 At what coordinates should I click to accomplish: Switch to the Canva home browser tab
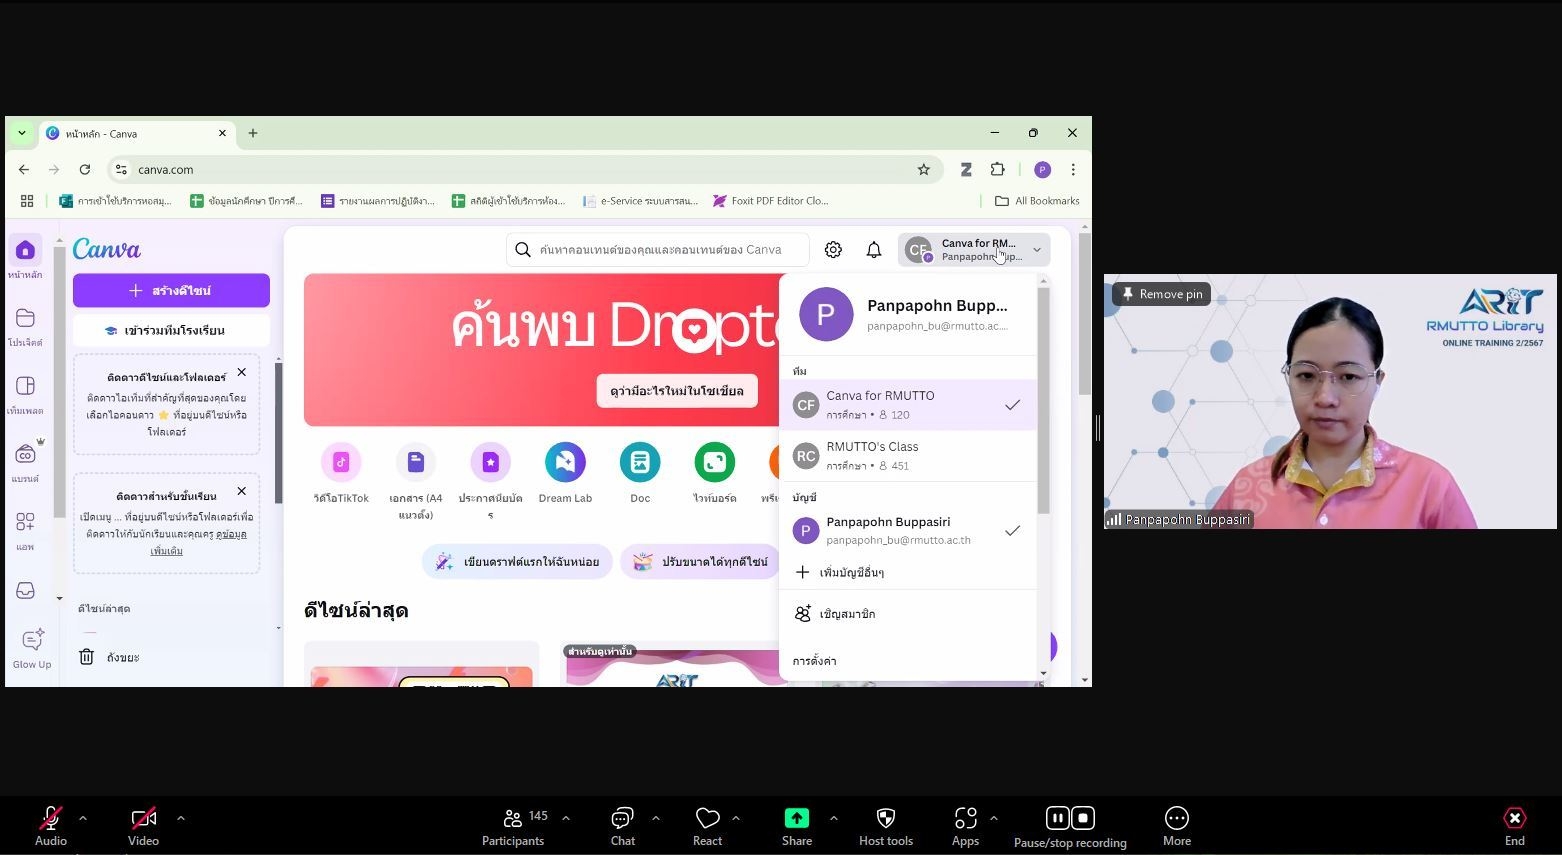point(136,133)
